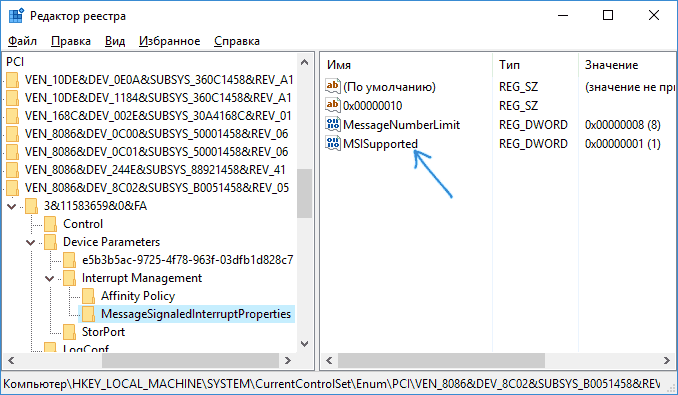The height and width of the screenshot is (395, 678).
Task: Select the e5b3b5ac-9725-4f78-963f key
Action: click(x=188, y=260)
